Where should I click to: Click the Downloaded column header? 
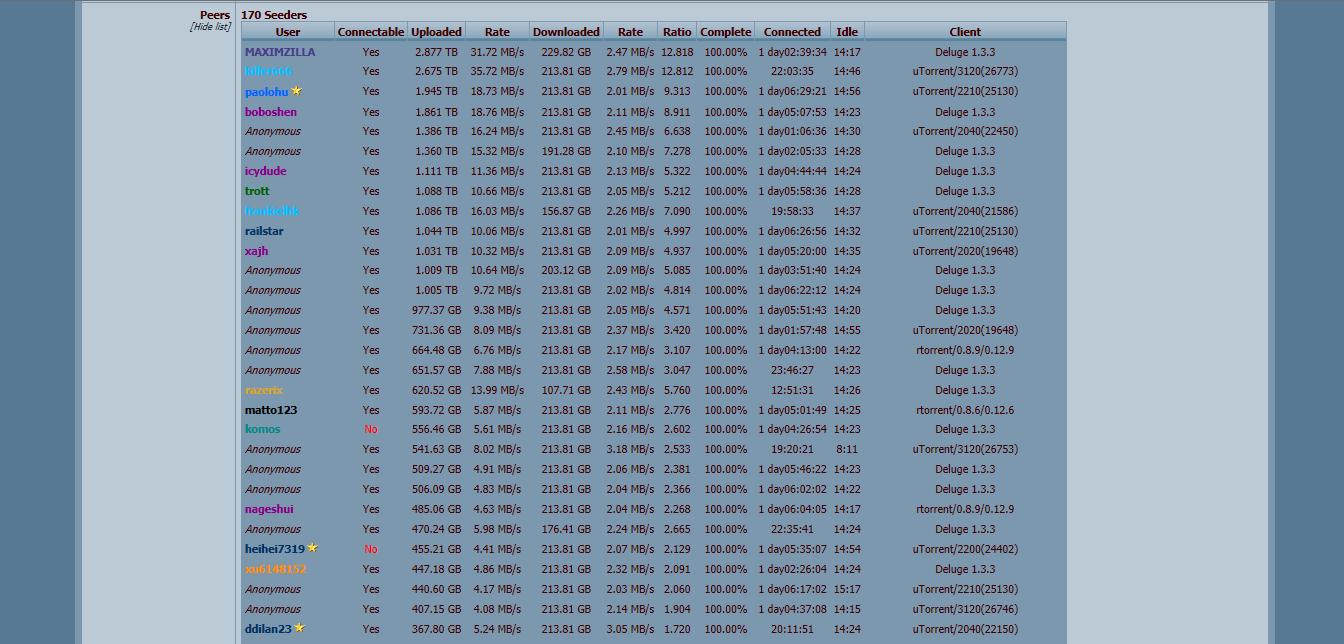(566, 32)
